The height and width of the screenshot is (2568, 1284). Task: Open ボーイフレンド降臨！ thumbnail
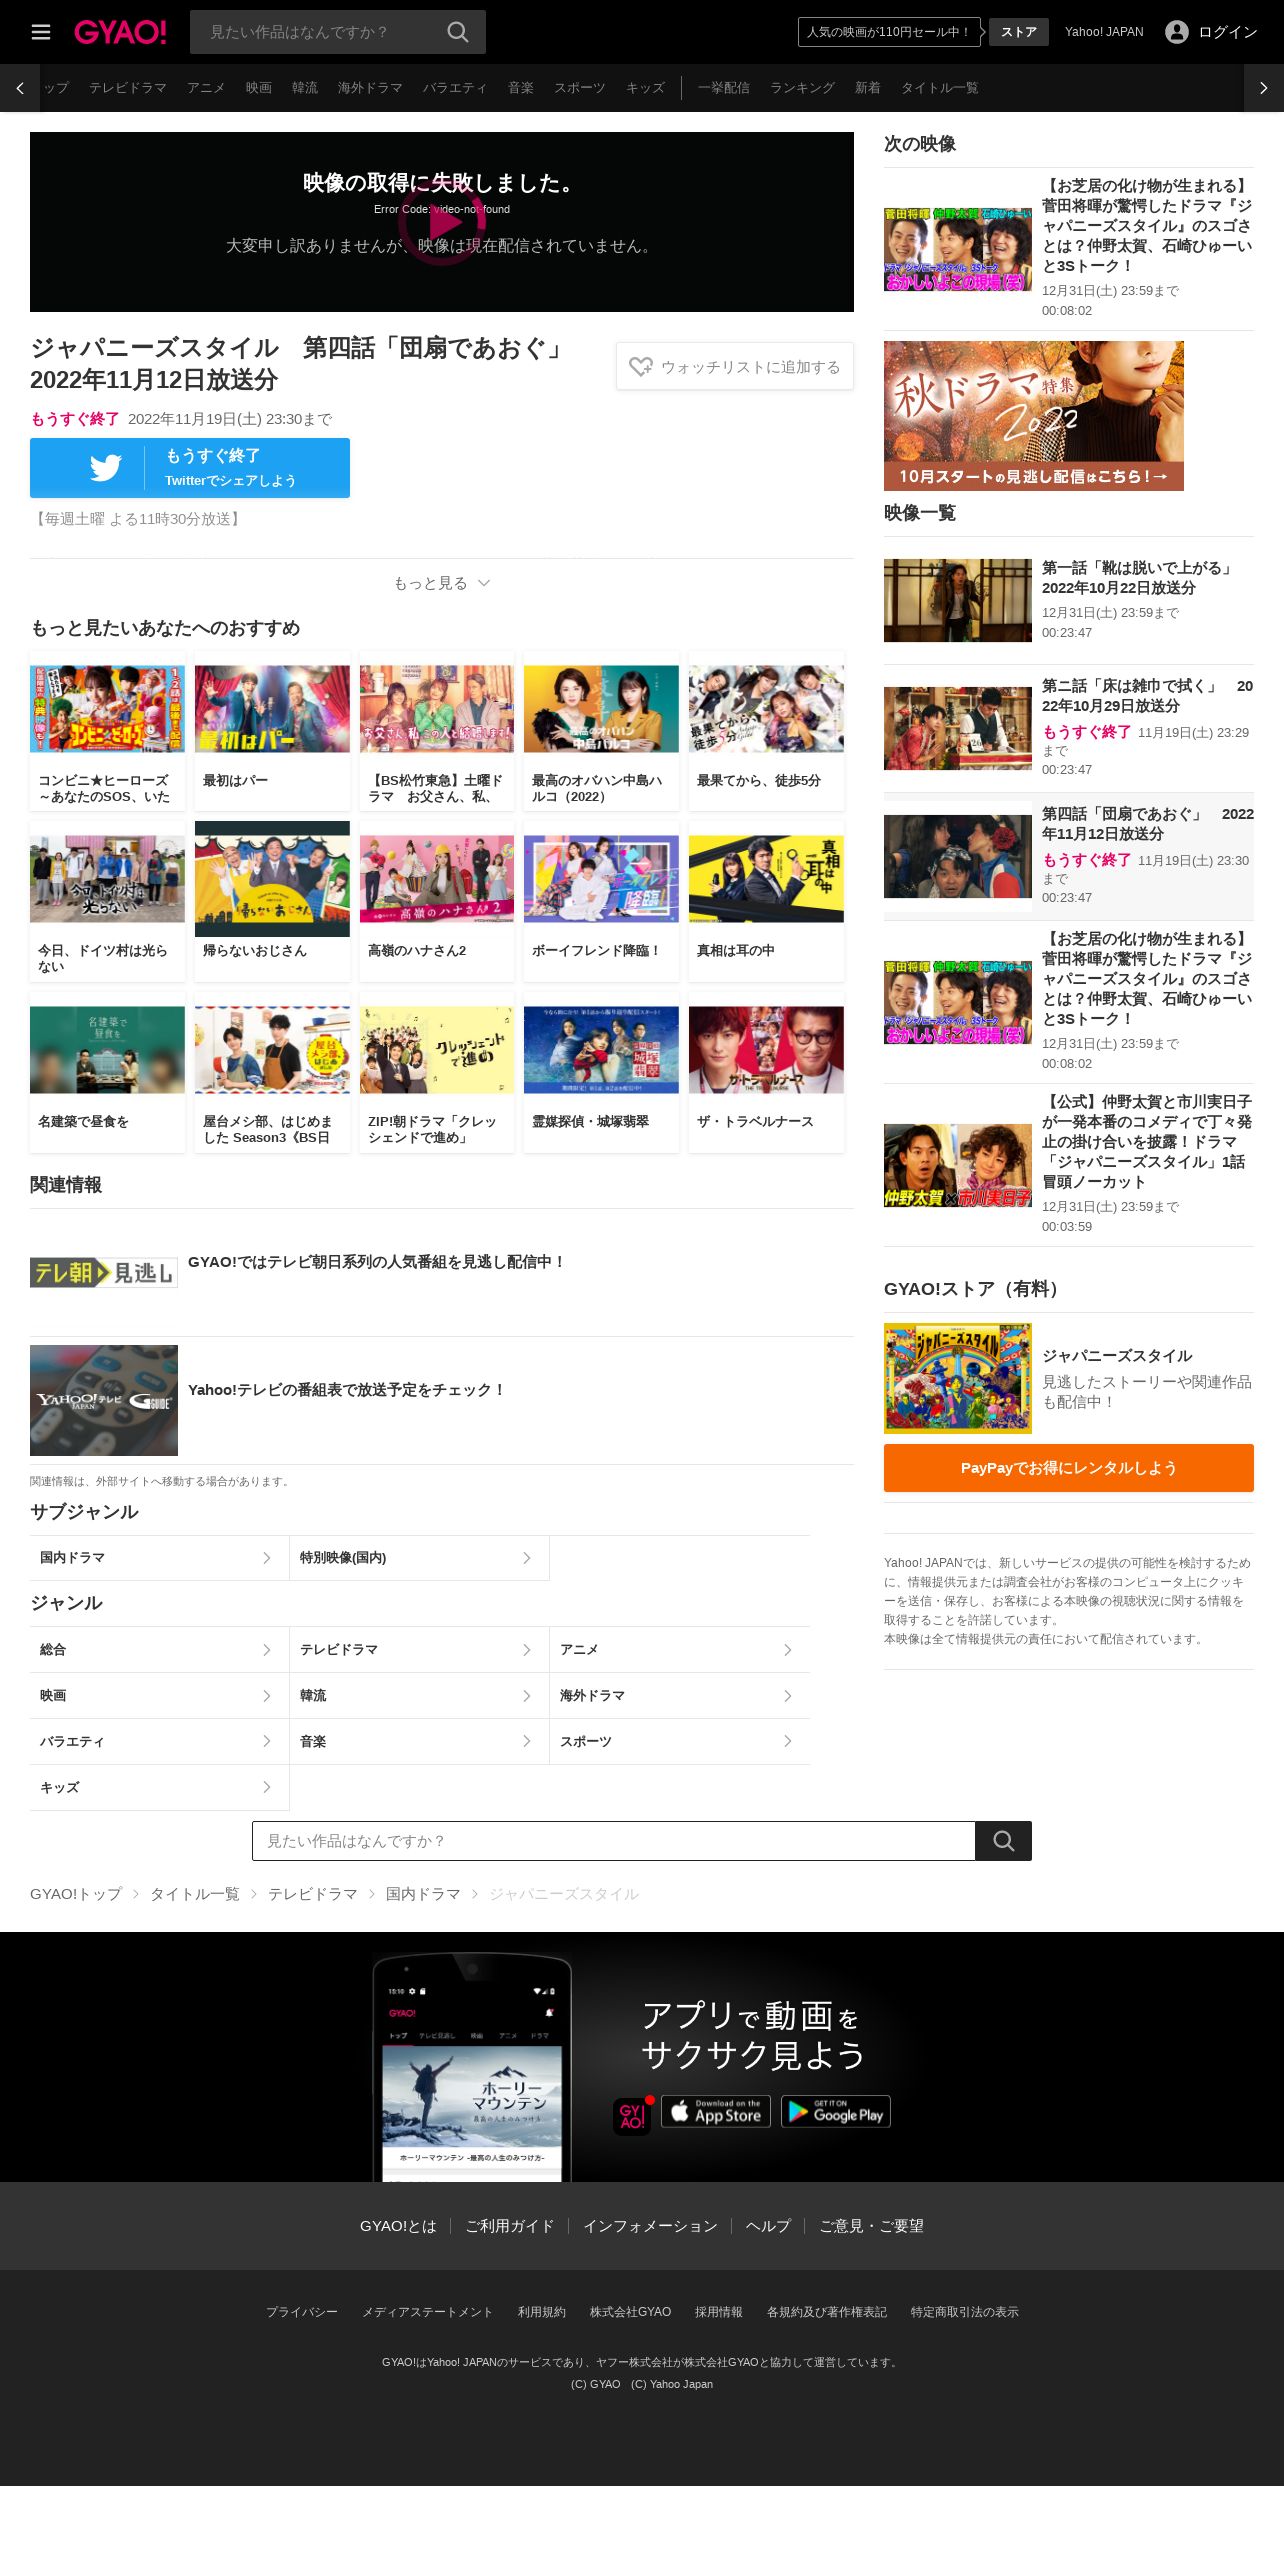pos(601,879)
